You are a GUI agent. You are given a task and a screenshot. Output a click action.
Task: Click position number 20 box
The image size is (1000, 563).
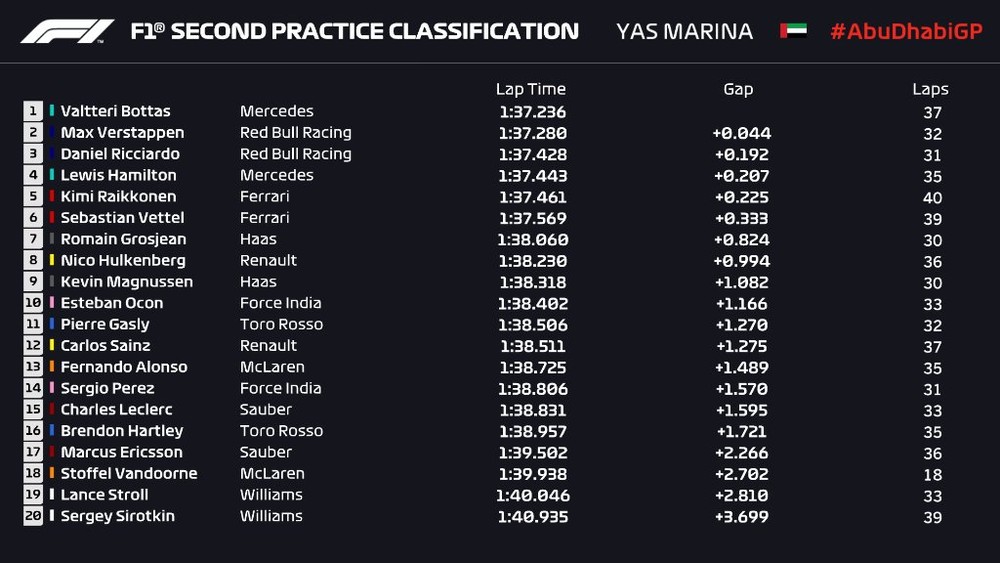(x=33, y=516)
